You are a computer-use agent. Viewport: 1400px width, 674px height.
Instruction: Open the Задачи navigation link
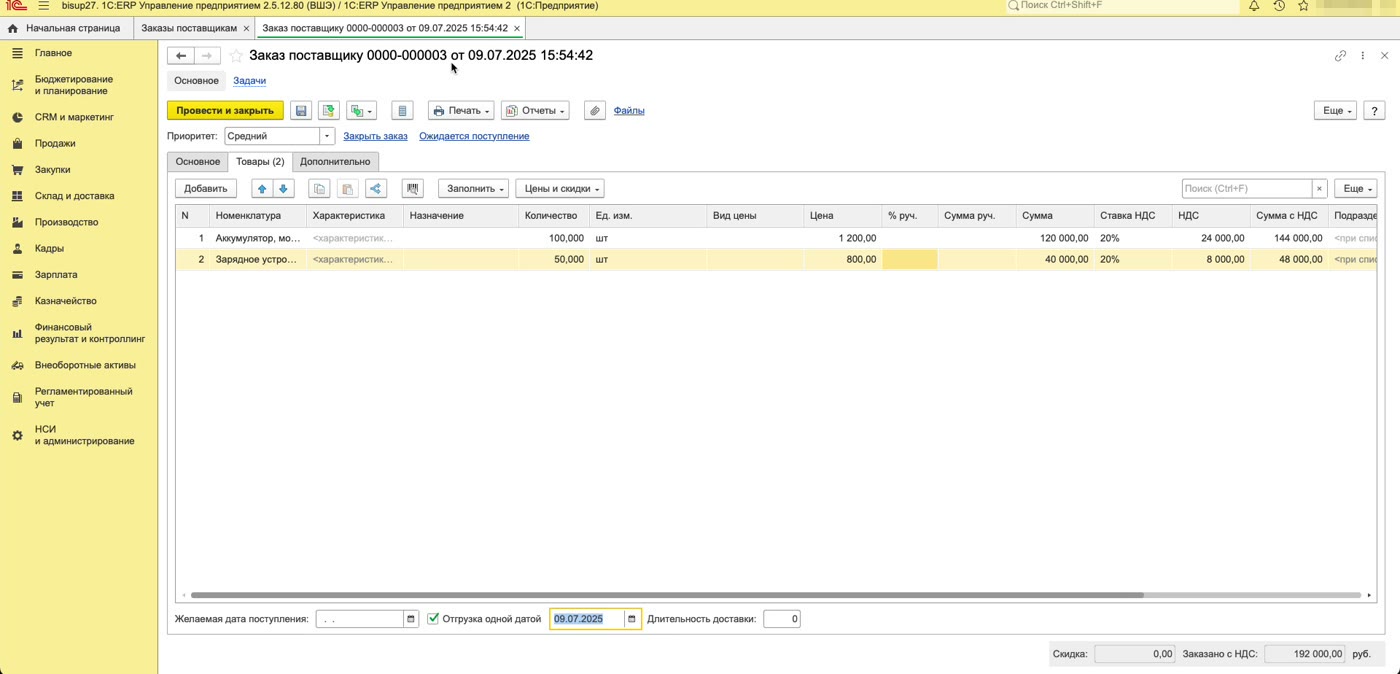click(249, 81)
